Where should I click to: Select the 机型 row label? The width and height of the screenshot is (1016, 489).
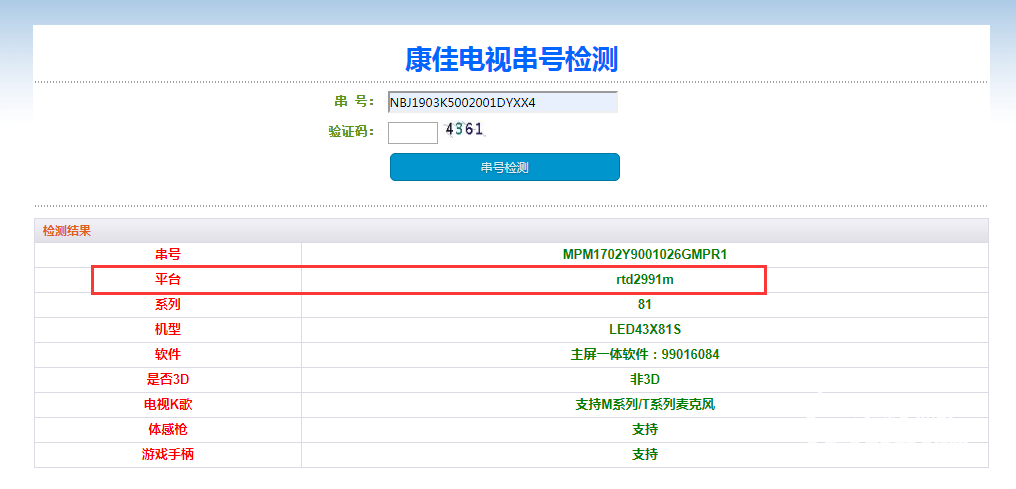point(168,330)
